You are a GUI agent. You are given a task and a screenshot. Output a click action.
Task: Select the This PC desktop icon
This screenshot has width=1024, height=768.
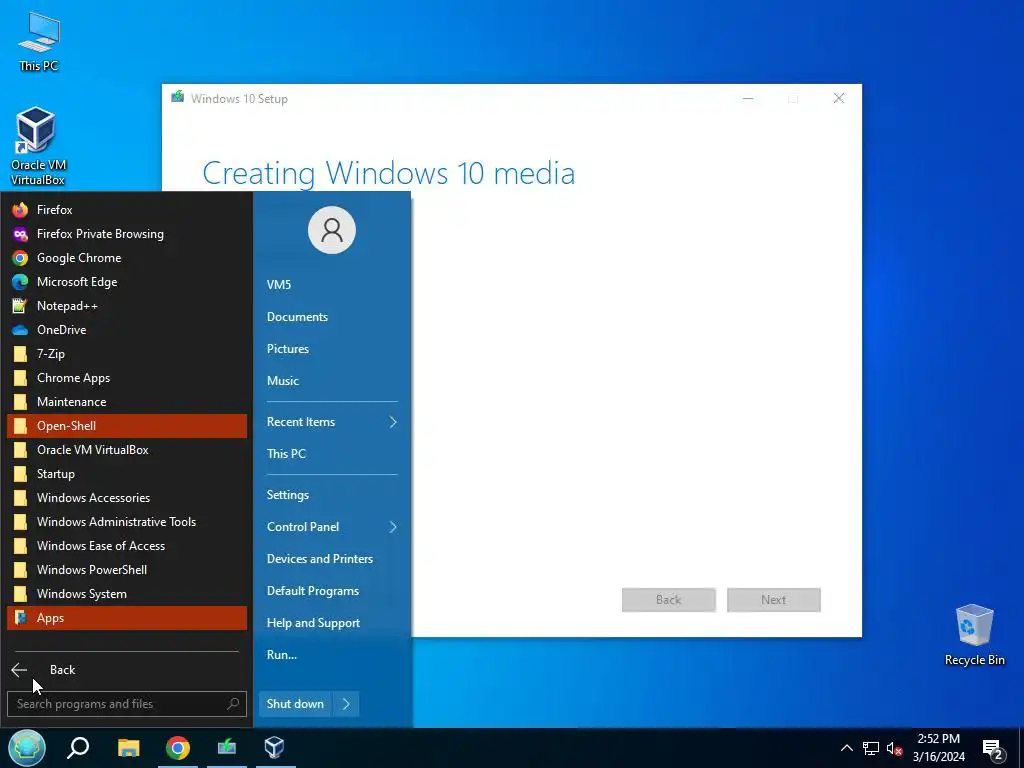[x=39, y=42]
